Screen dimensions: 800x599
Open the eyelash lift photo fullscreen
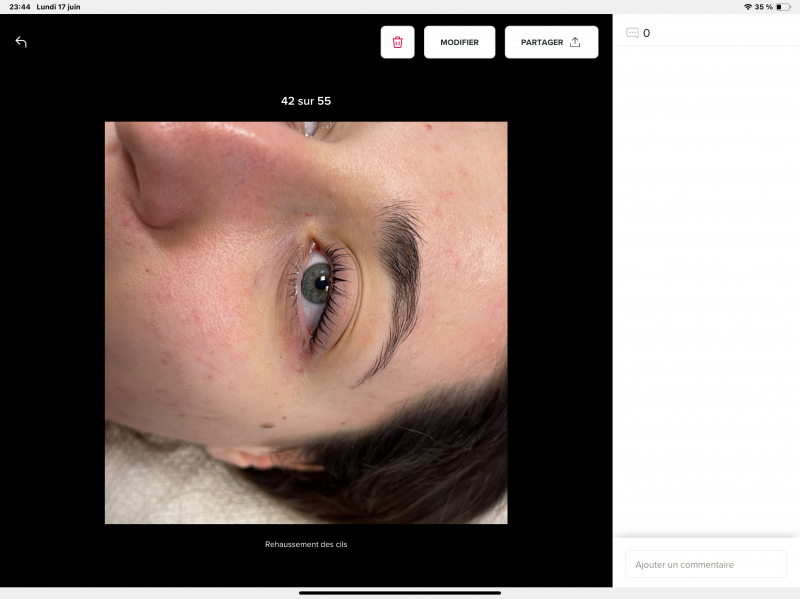tap(306, 323)
